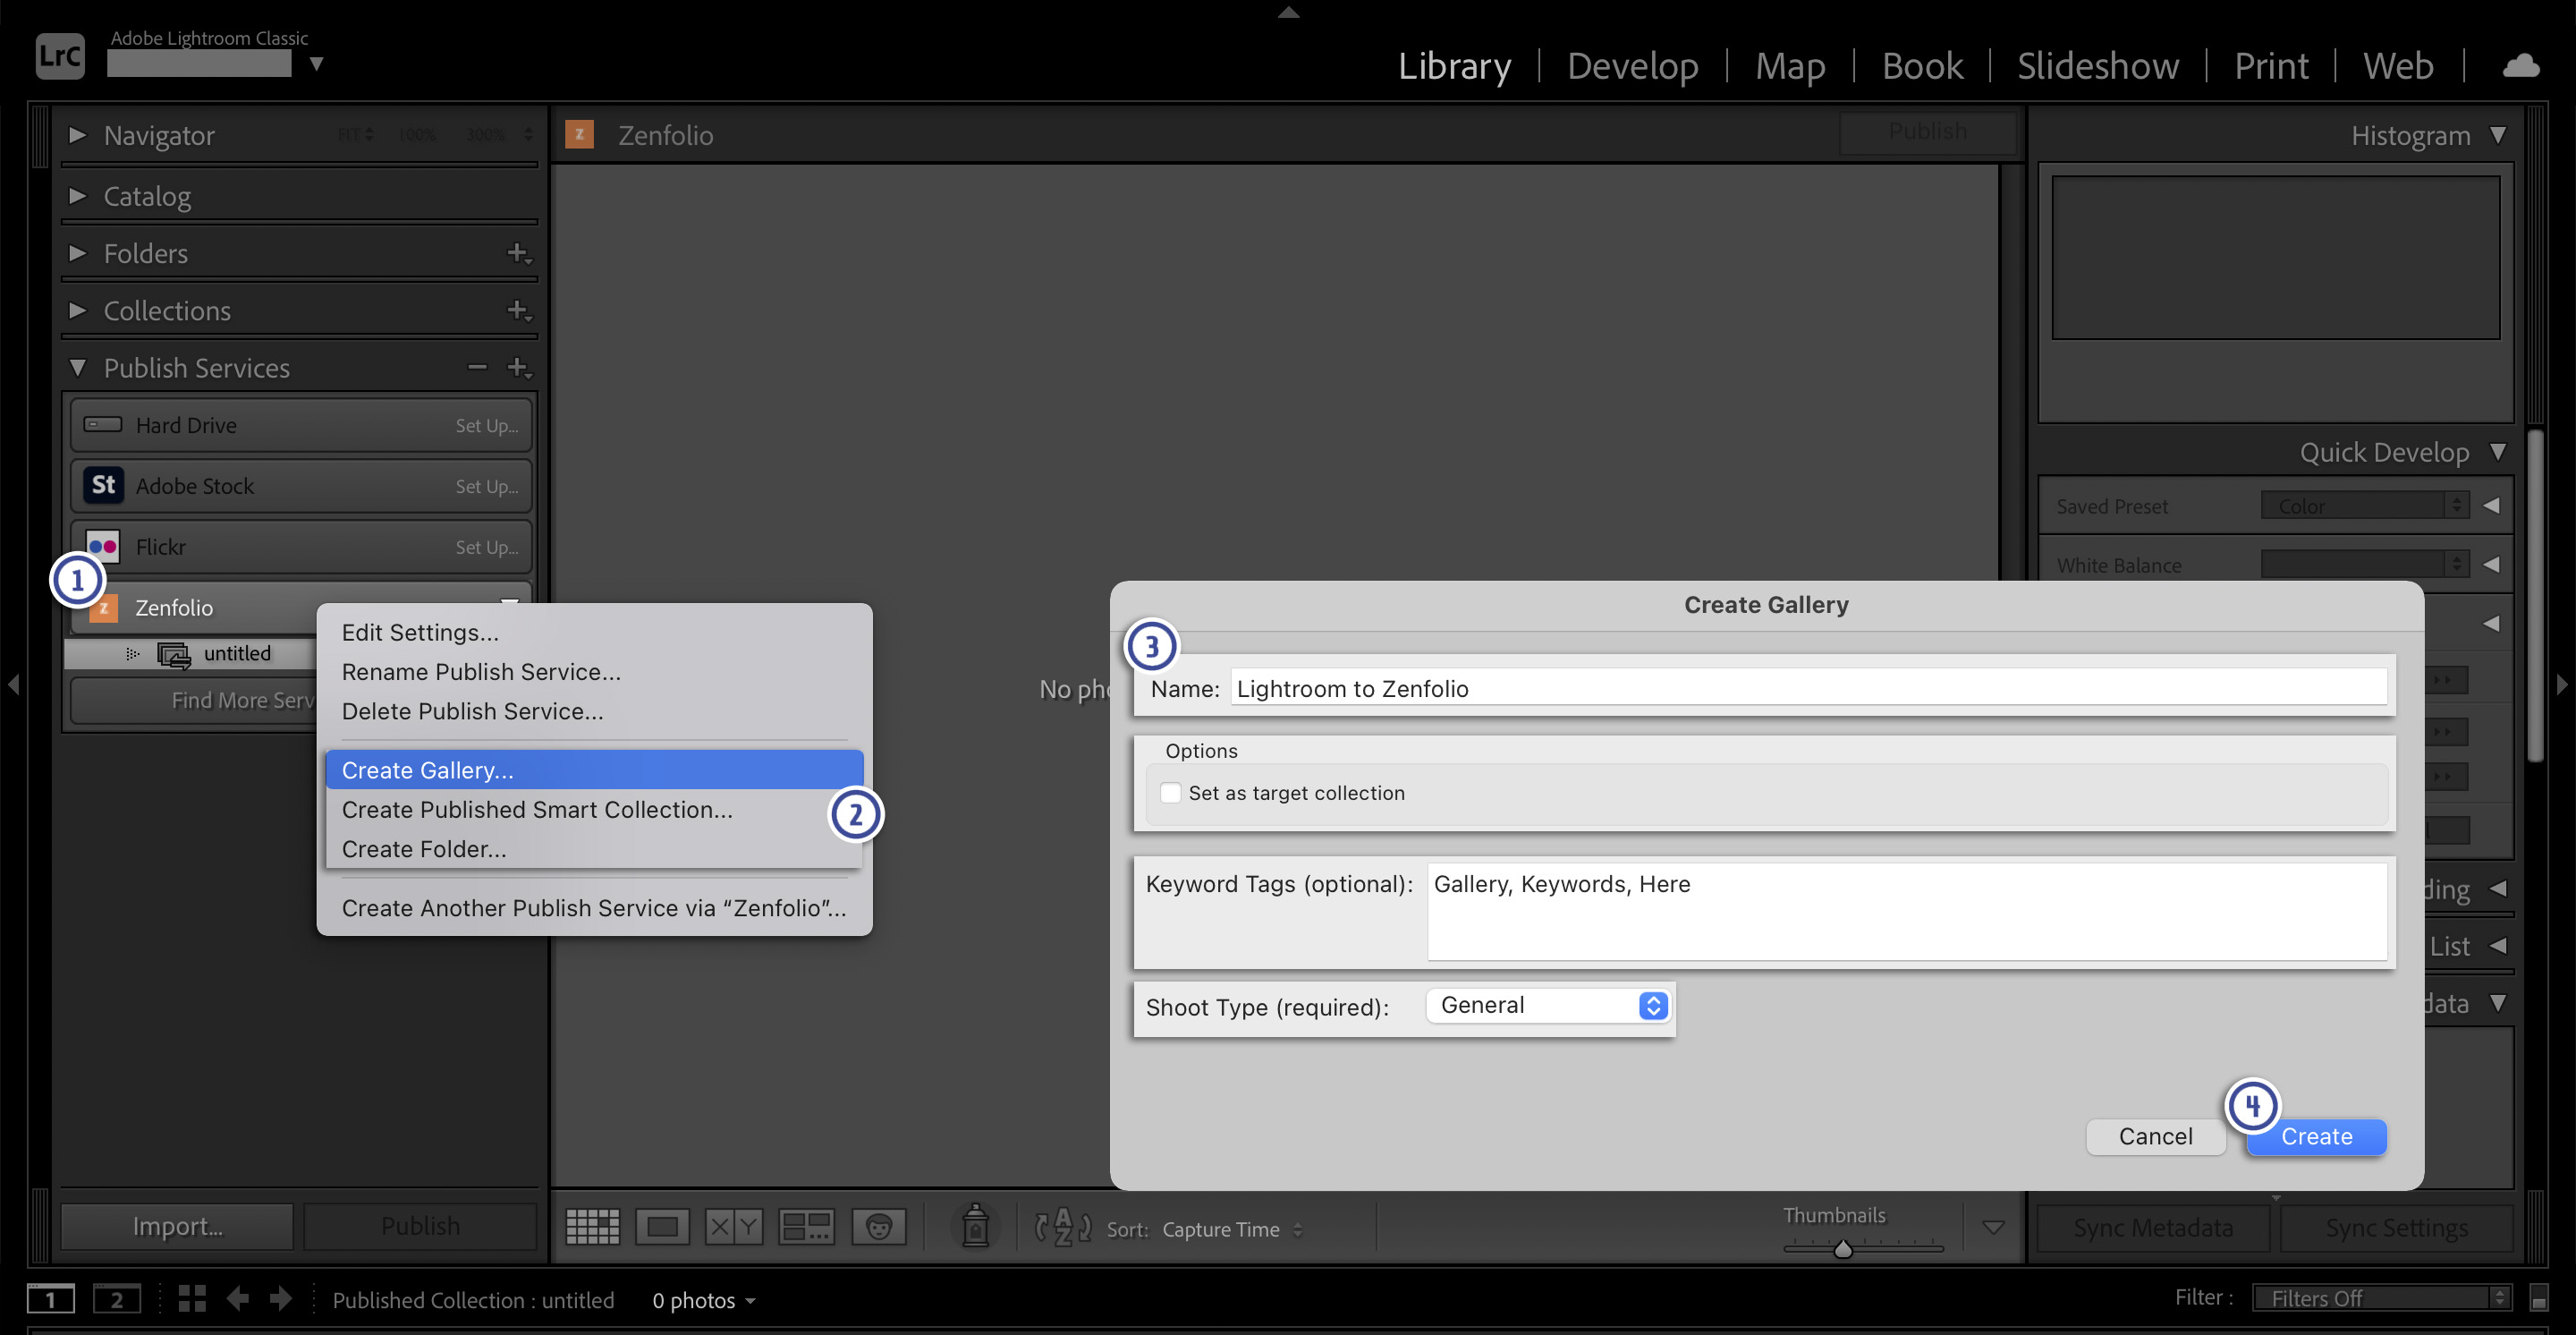The image size is (2576, 1335).
Task: Click the Zenfolio publish service icon
Action: (103, 608)
